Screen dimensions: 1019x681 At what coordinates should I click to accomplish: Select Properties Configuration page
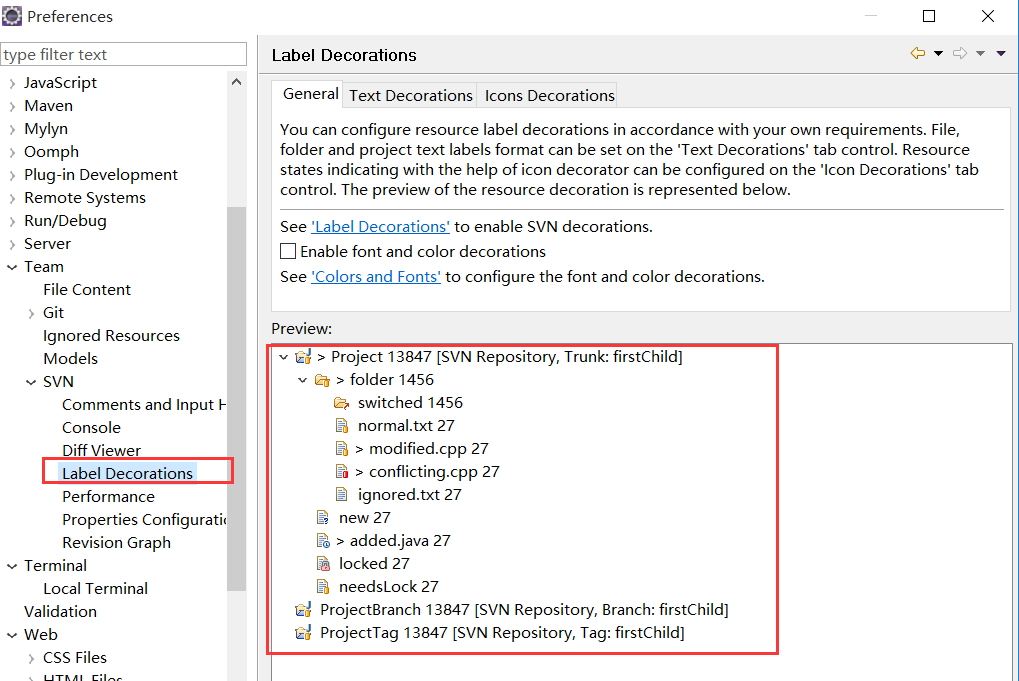[144, 520]
